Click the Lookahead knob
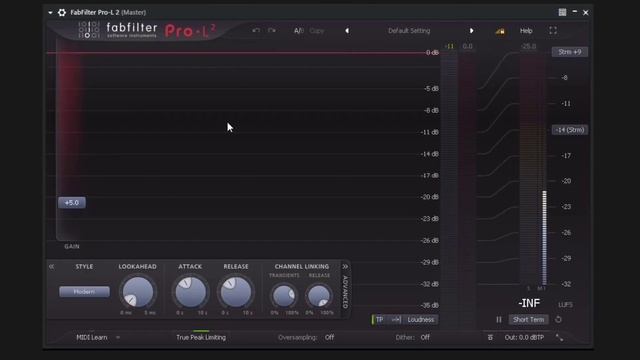This screenshot has height=360, width=640. click(x=138, y=292)
